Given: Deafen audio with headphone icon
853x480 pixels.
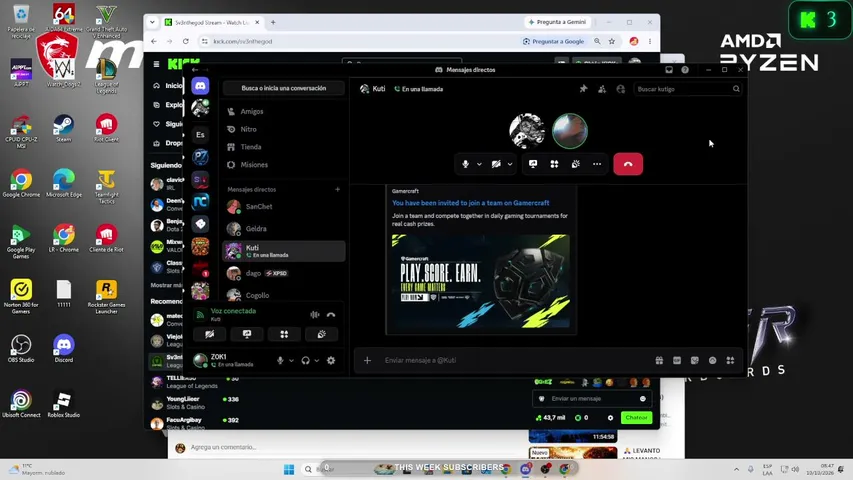Looking at the screenshot, I should click(305, 360).
